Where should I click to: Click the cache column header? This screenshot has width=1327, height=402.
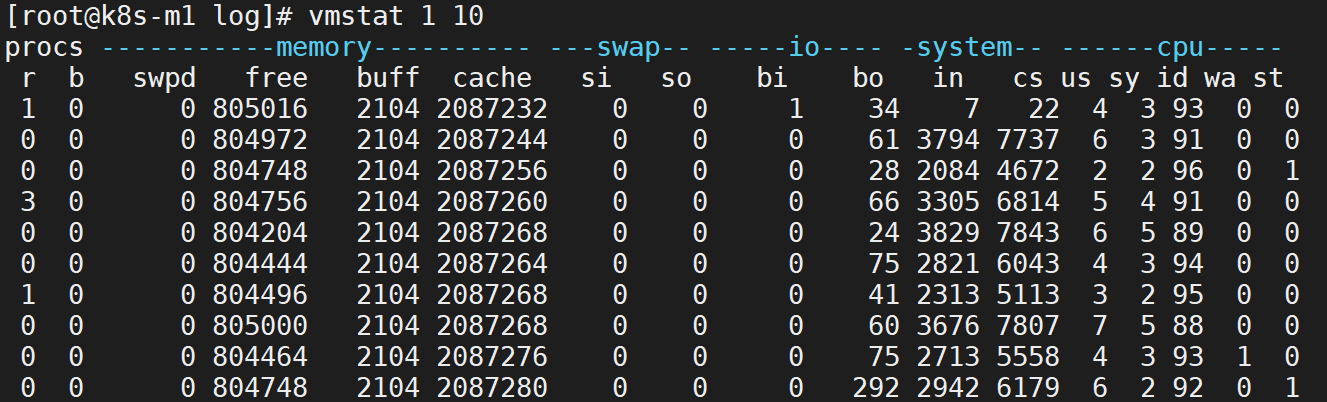point(492,78)
